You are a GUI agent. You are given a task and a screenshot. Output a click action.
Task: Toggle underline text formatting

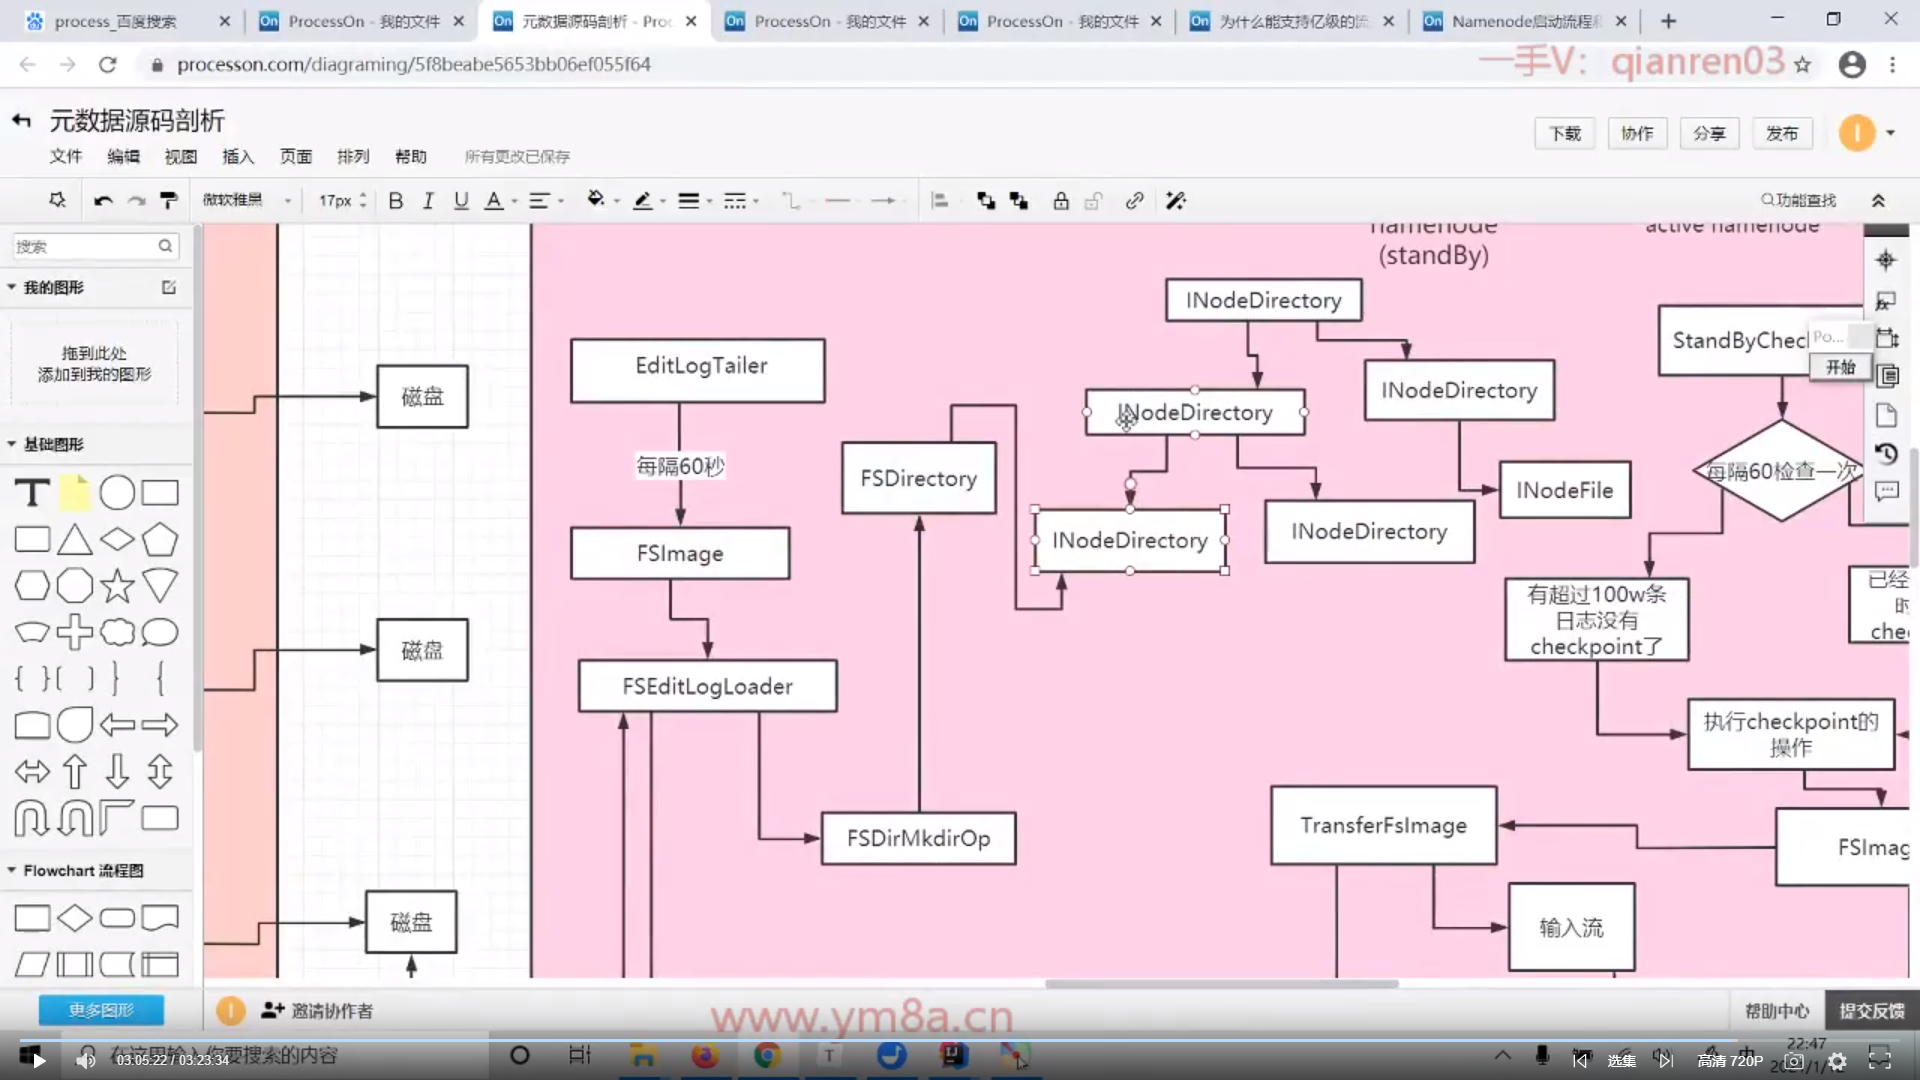460,201
